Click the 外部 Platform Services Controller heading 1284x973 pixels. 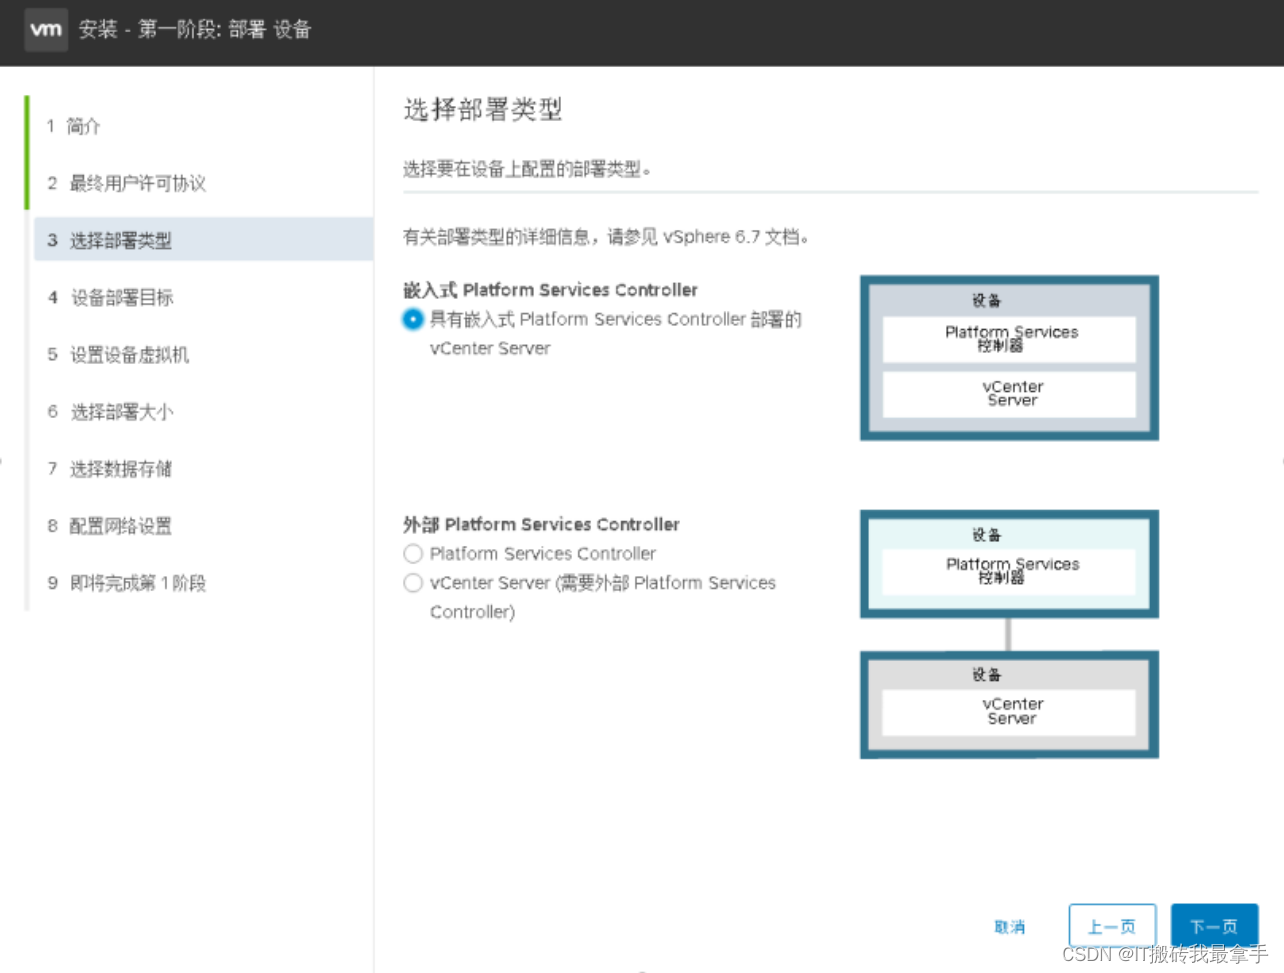541,524
